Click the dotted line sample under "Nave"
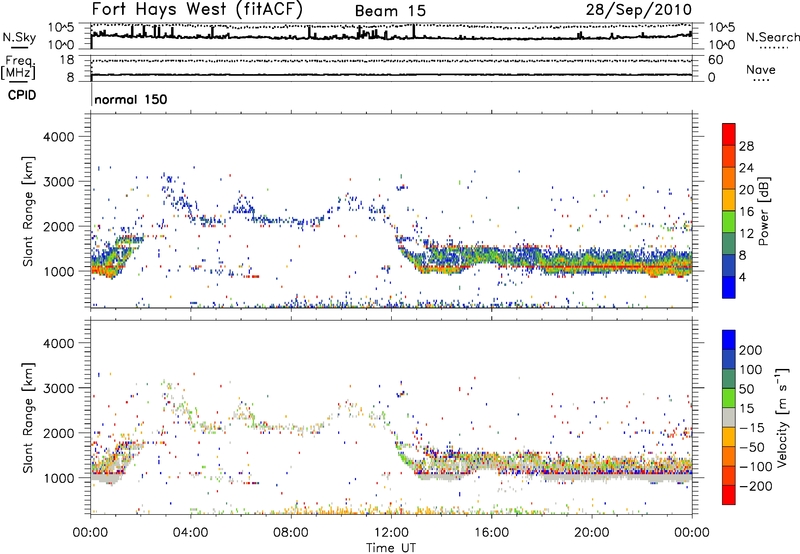Screen dimensions: 800x554 point(761,80)
